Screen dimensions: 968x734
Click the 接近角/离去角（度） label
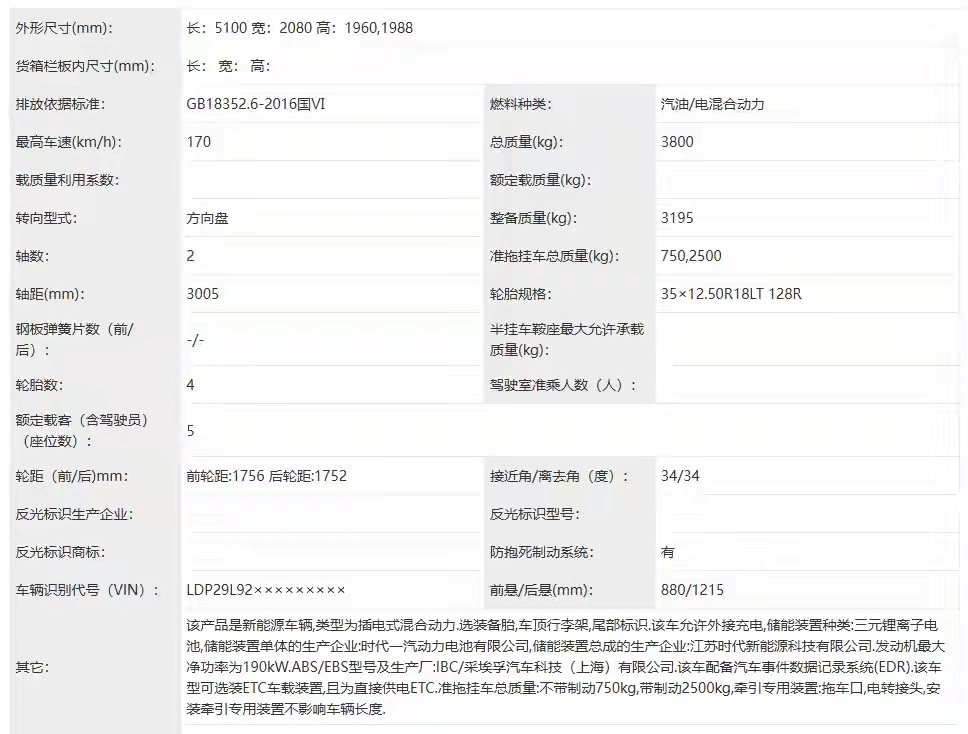559,476
